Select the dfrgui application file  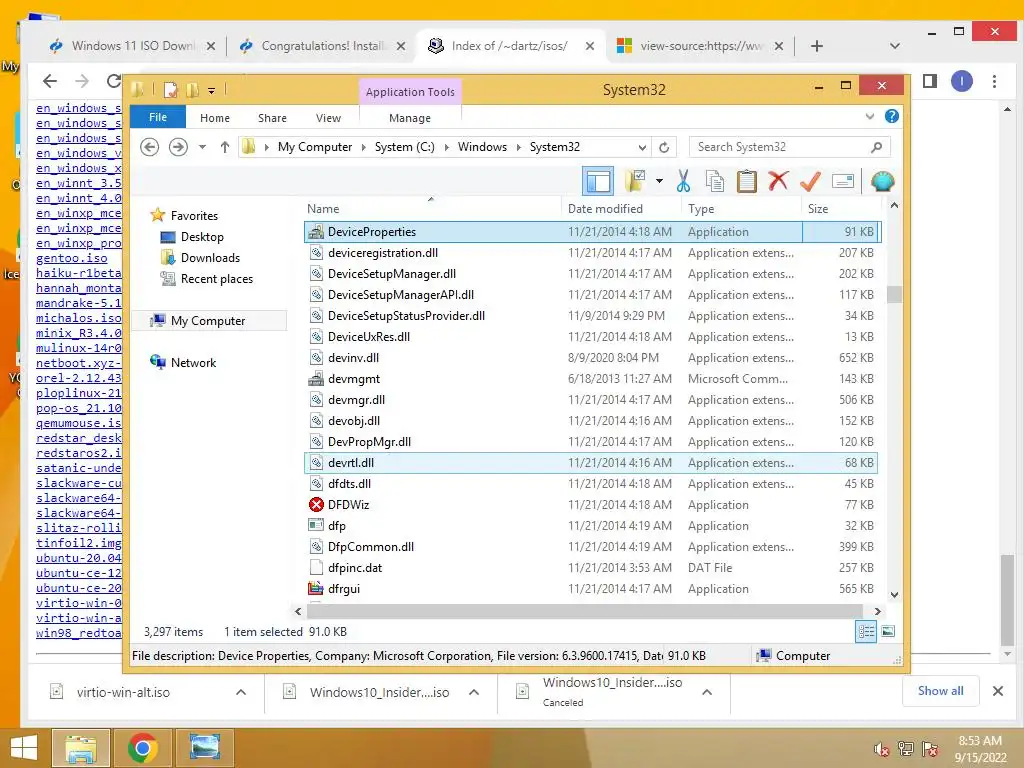pyautogui.click(x=591, y=588)
